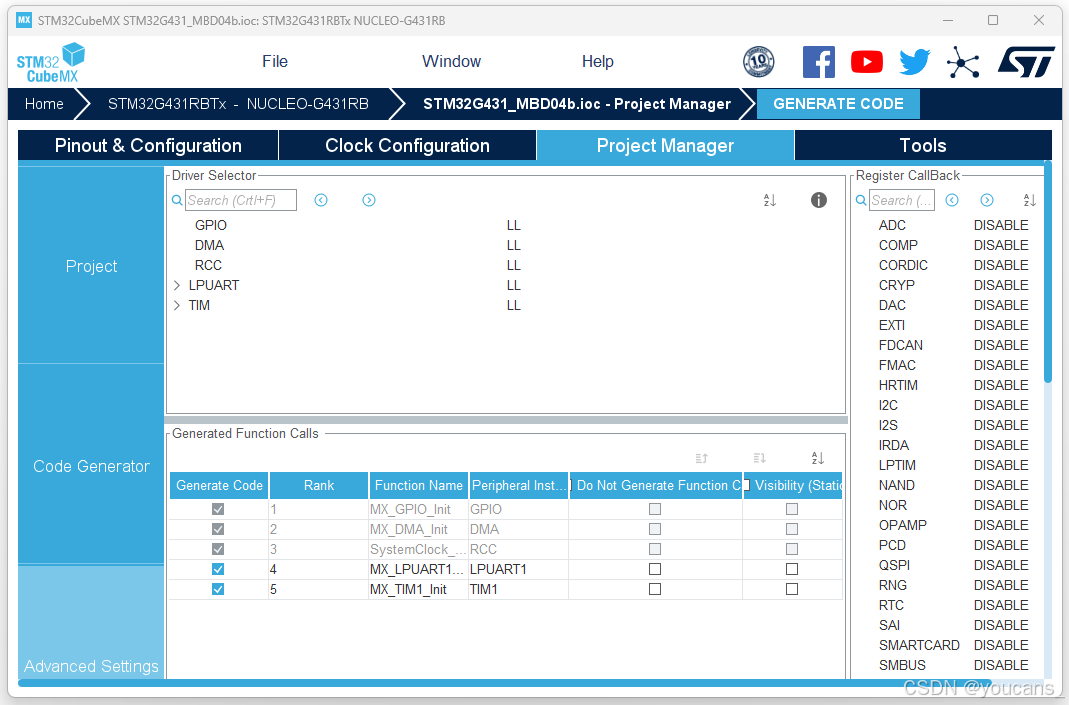Sort by Rank column header

[x=319, y=485]
